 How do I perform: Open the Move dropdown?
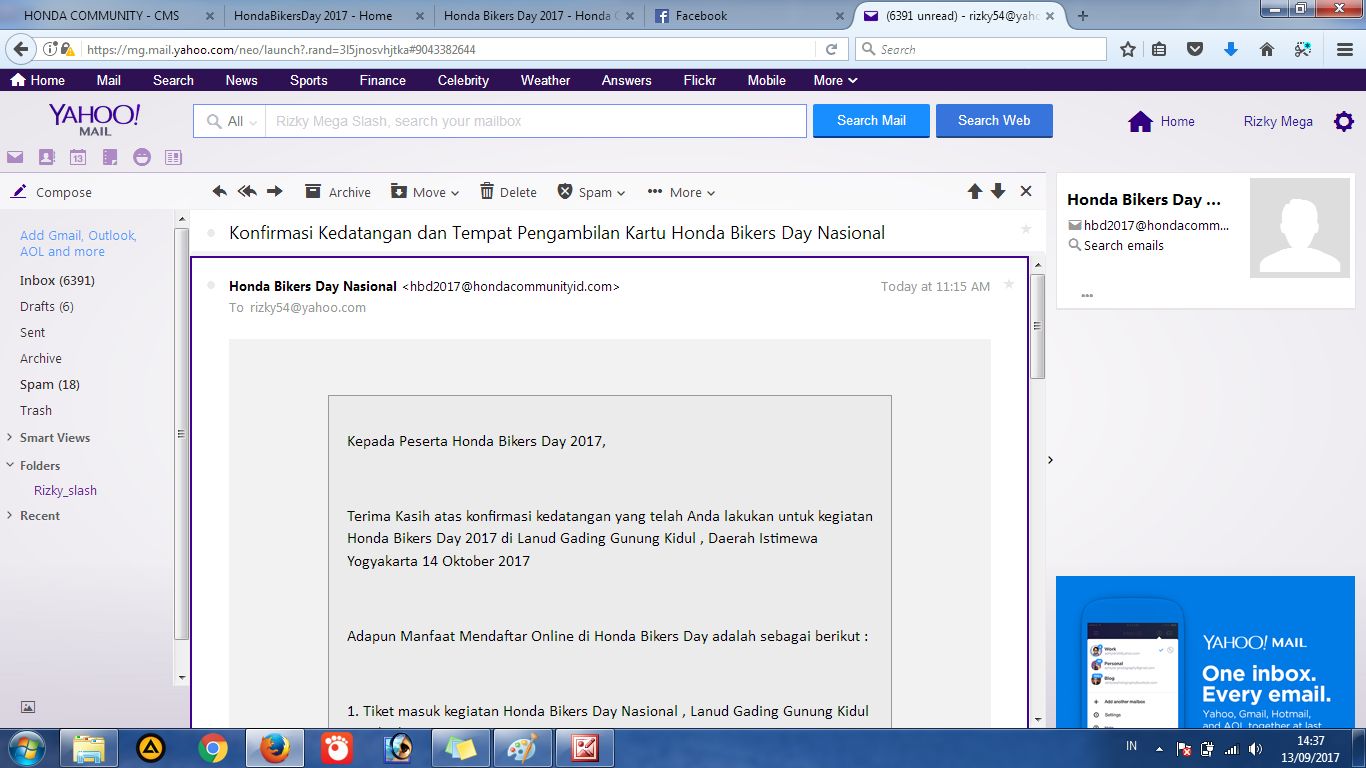coord(425,192)
